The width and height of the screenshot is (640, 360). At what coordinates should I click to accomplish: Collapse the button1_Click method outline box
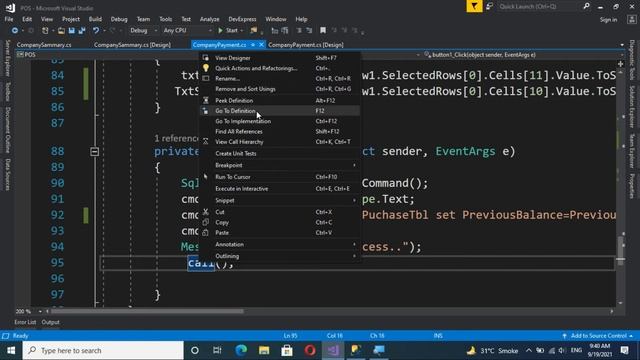pyautogui.click(x=94, y=152)
